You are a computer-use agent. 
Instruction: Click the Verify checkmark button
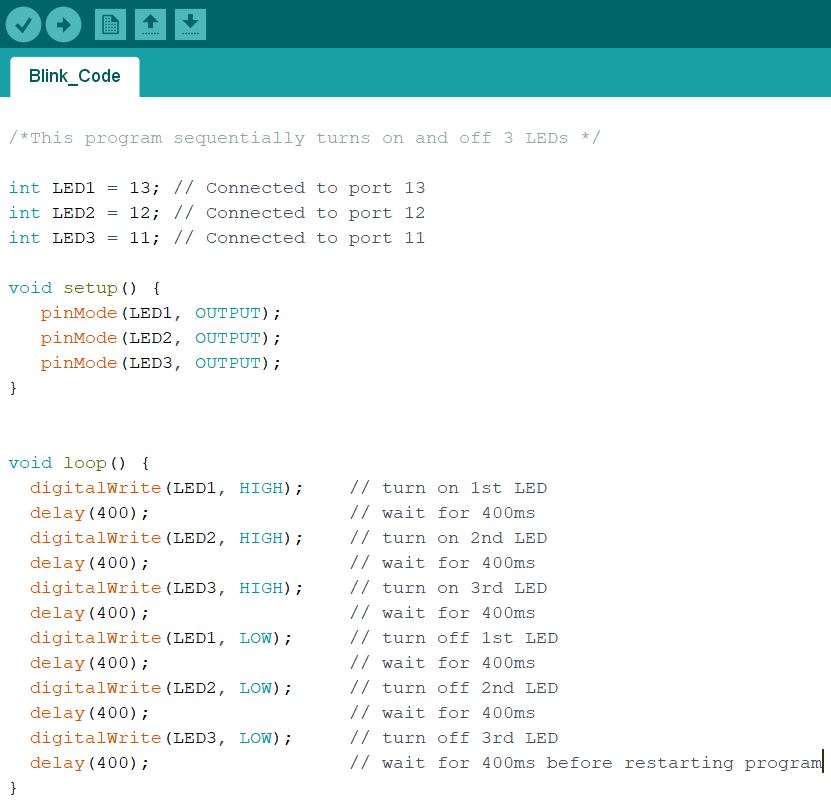coord(23,24)
